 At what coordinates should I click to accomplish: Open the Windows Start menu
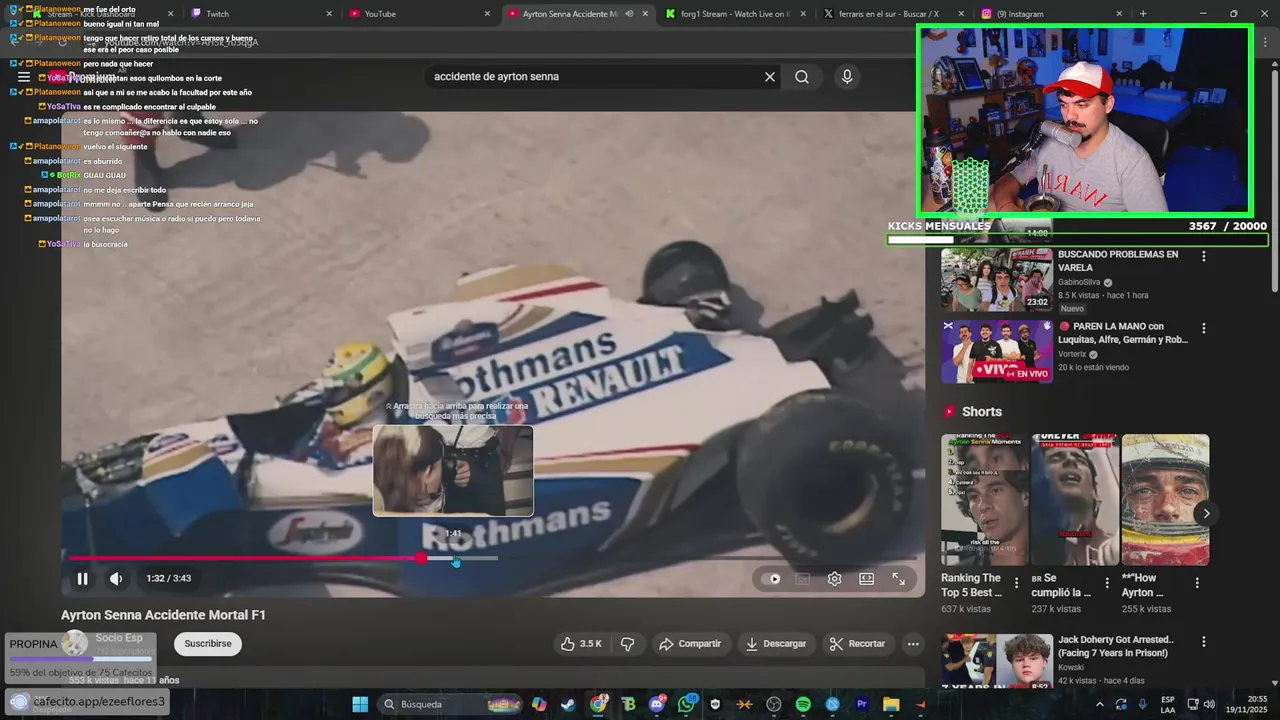point(360,704)
